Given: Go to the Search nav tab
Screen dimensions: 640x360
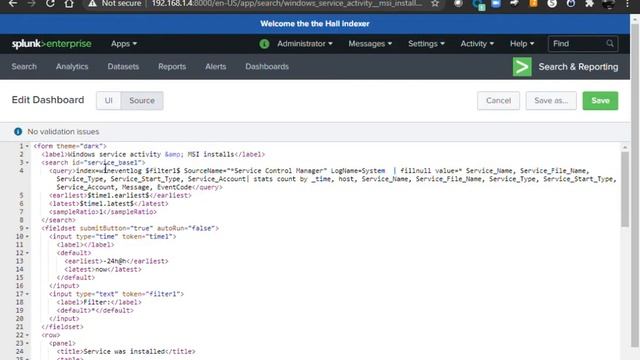Looking at the screenshot, I should (x=24, y=67).
